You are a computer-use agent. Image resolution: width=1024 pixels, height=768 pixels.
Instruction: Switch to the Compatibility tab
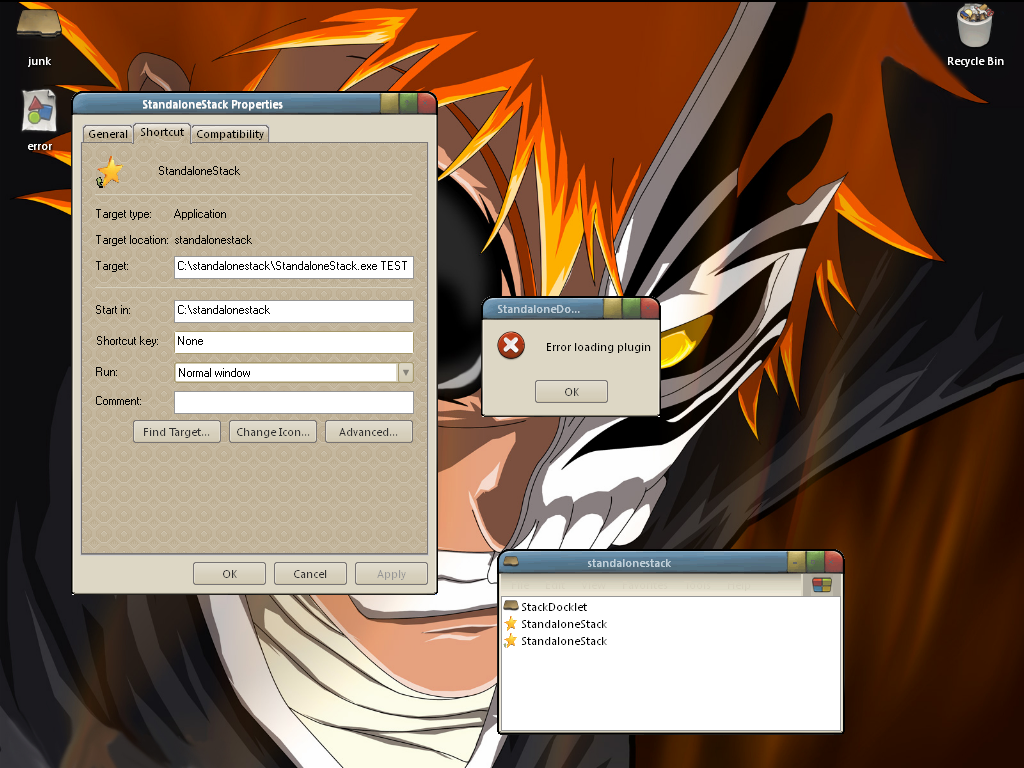[x=230, y=134]
